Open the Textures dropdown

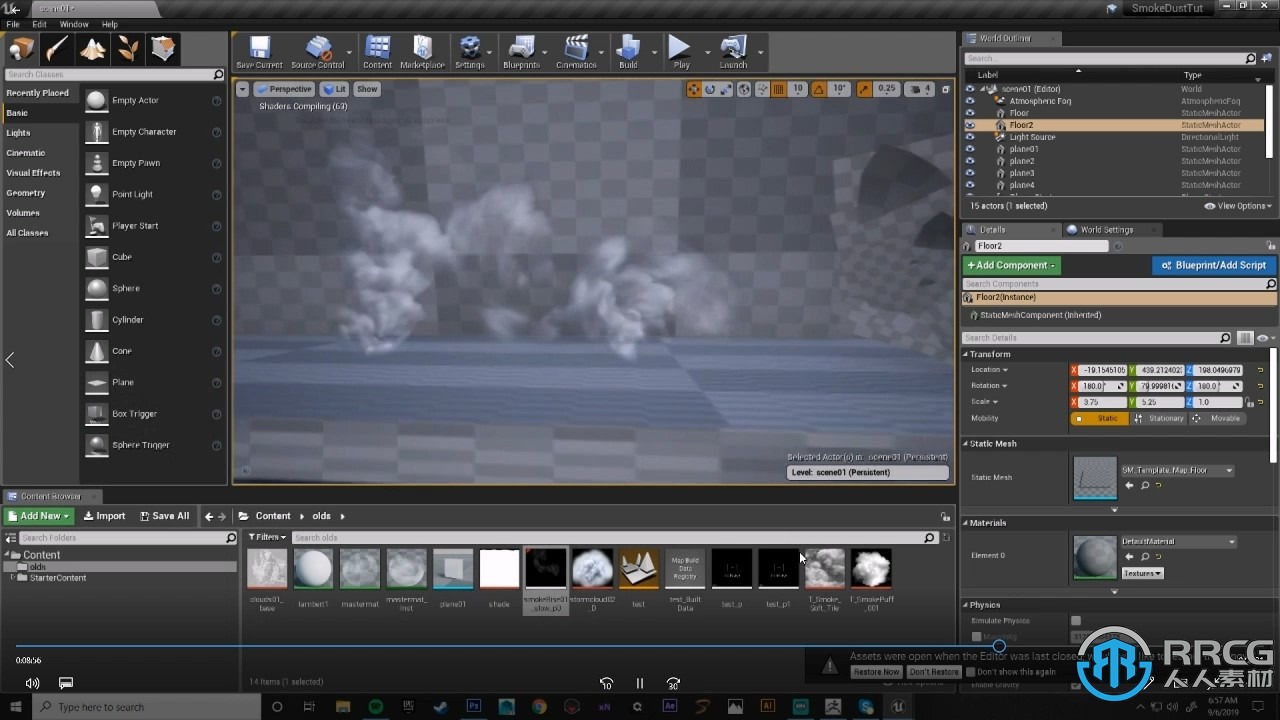click(1142, 573)
